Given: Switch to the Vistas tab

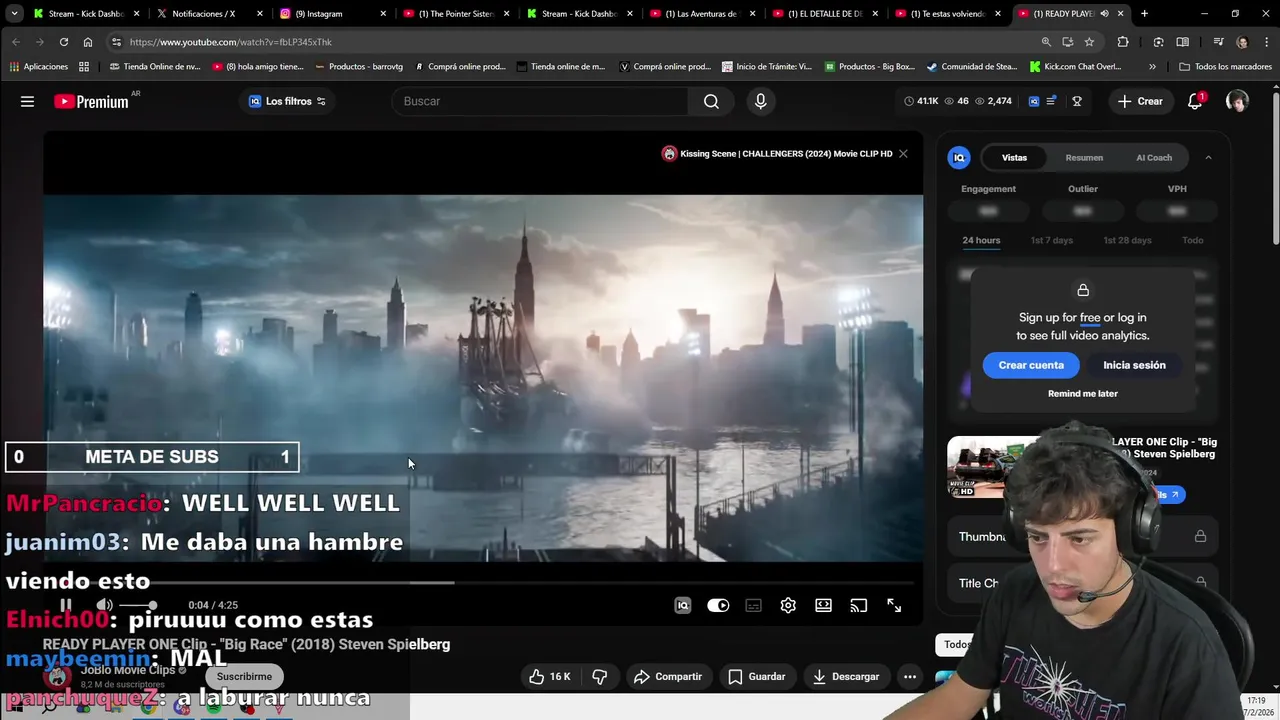Looking at the screenshot, I should (x=1014, y=157).
